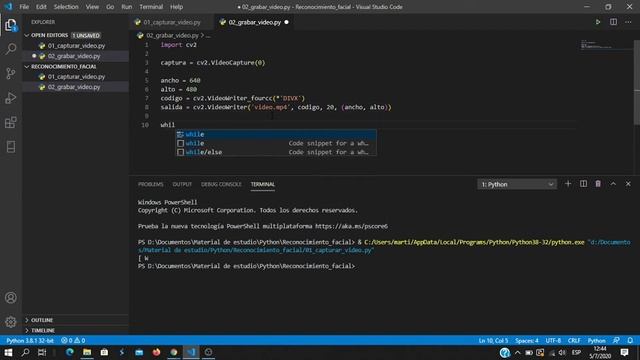This screenshot has width=640, height=360.
Task: Open the File menu
Action: pos(24,7)
